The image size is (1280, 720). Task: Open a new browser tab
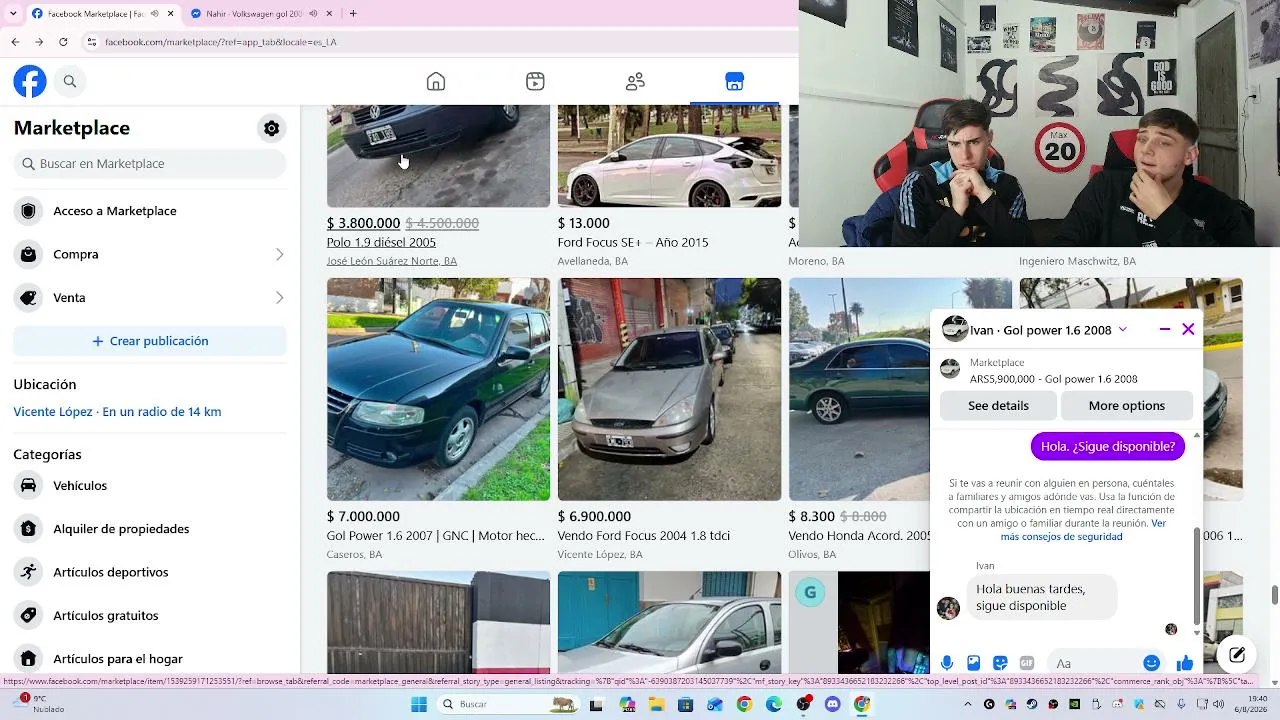click(353, 14)
